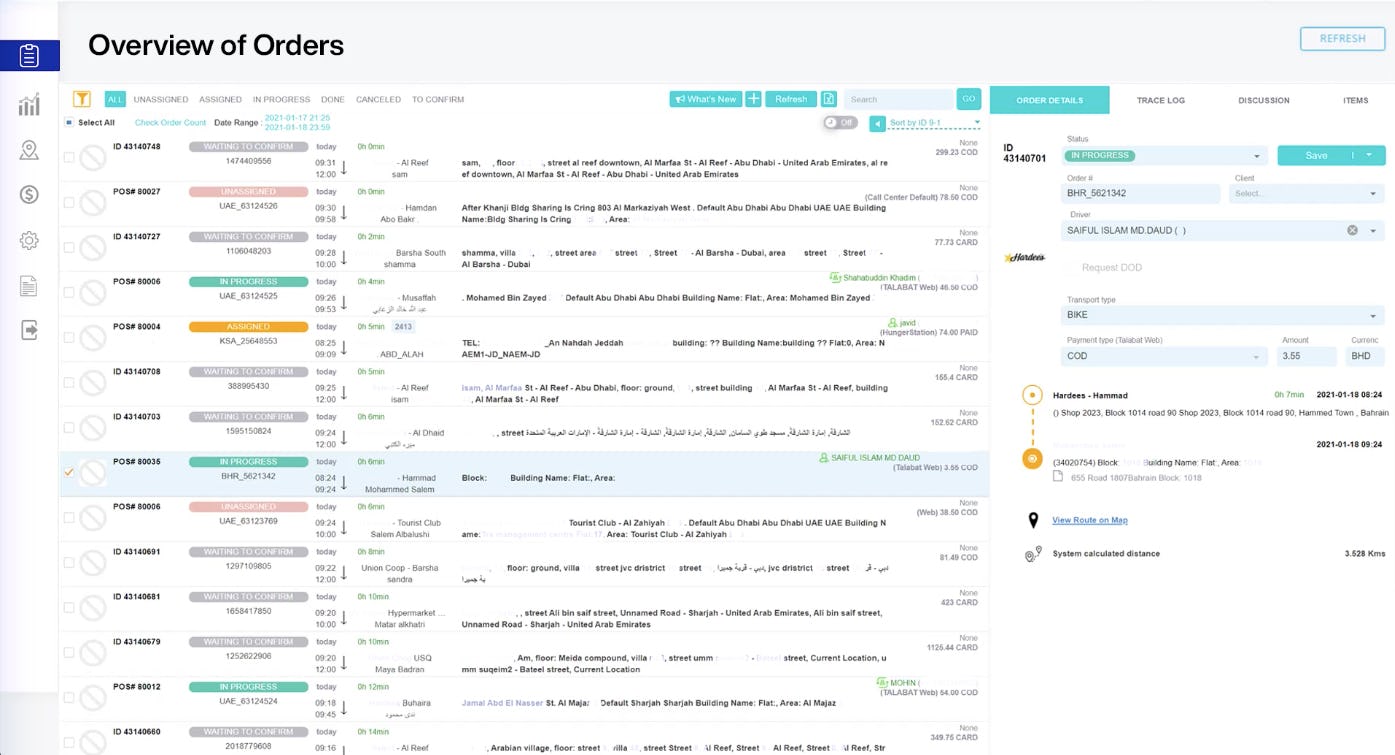Open the View Route on Map link

click(x=1089, y=520)
